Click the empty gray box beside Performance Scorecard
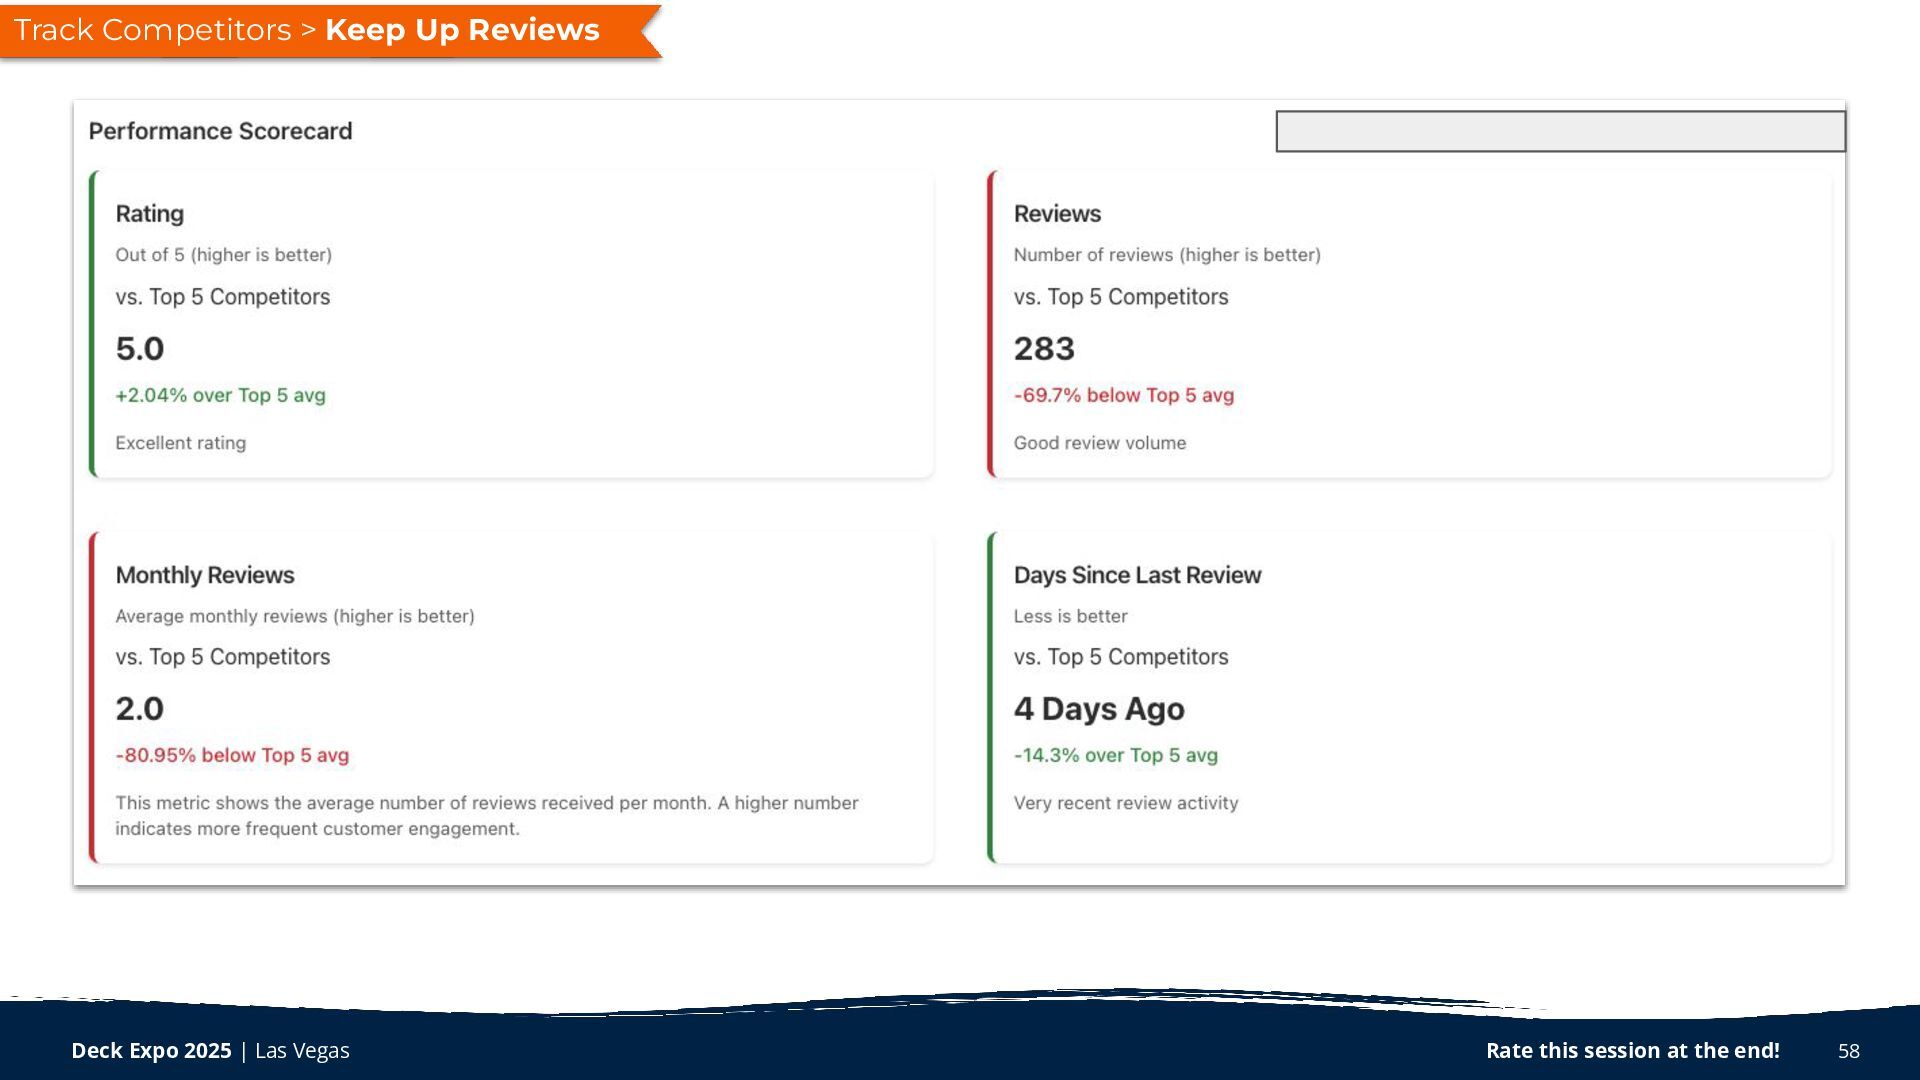Viewport: 1920px width, 1080px height. (1560, 131)
